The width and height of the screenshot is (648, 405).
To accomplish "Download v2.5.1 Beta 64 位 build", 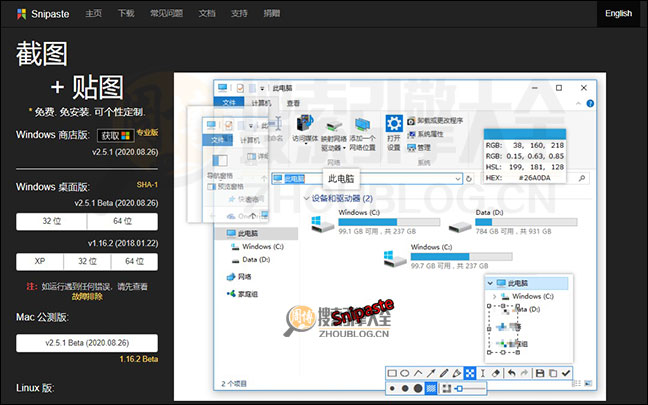I will tap(122, 222).
